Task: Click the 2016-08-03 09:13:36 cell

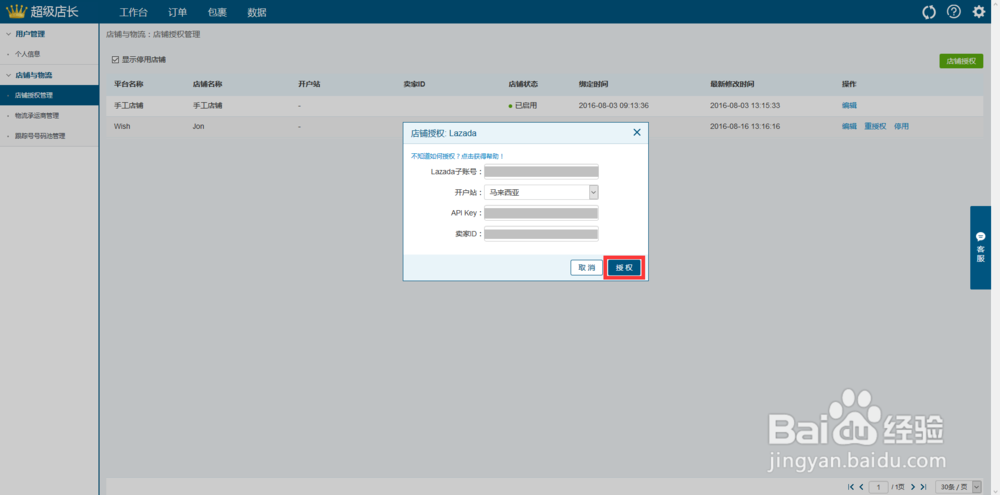Action: tap(614, 105)
